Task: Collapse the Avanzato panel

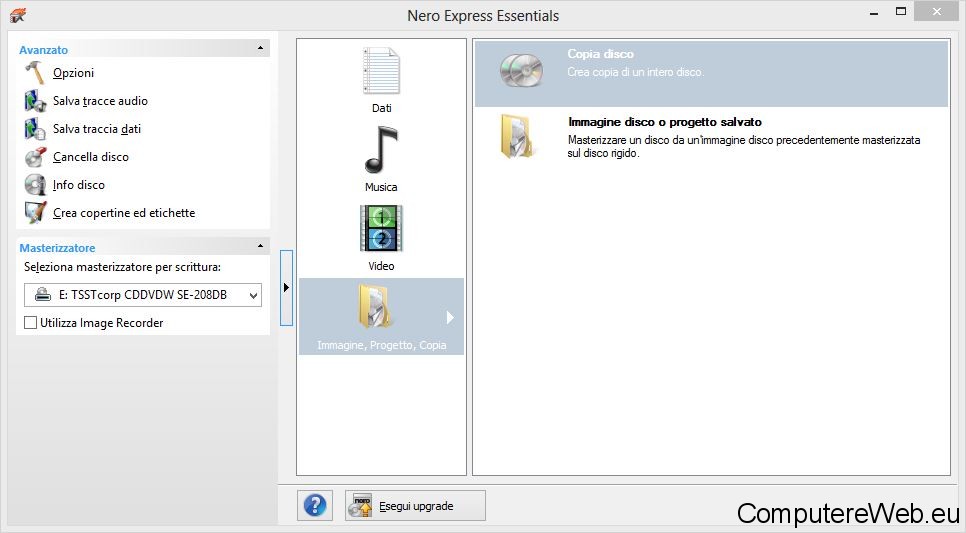Action: pos(260,48)
